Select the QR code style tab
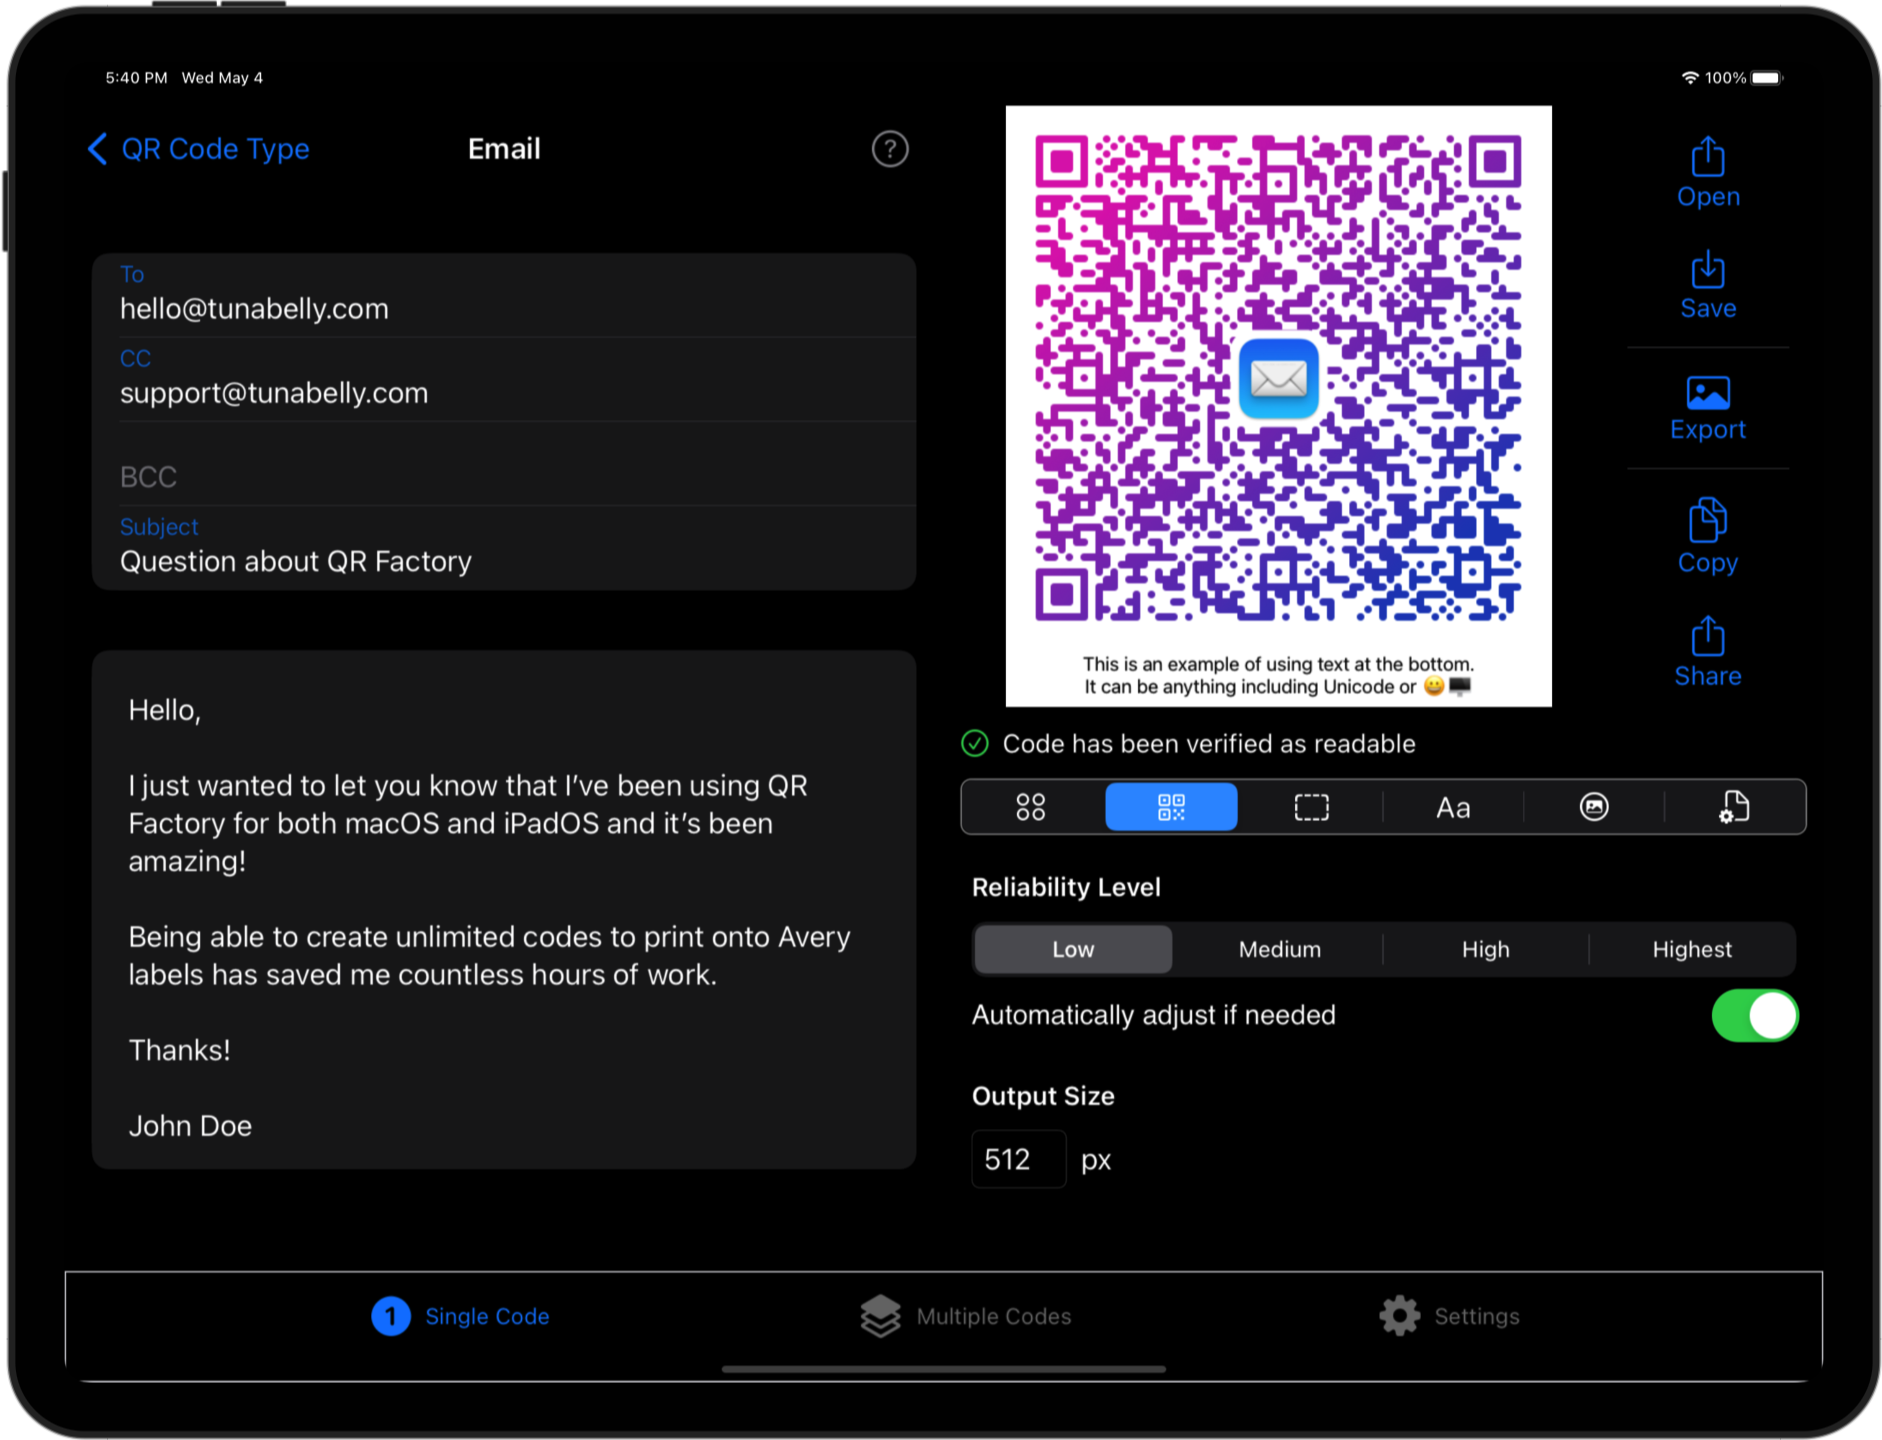The height and width of the screenshot is (1440, 1882). click(1171, 807)
